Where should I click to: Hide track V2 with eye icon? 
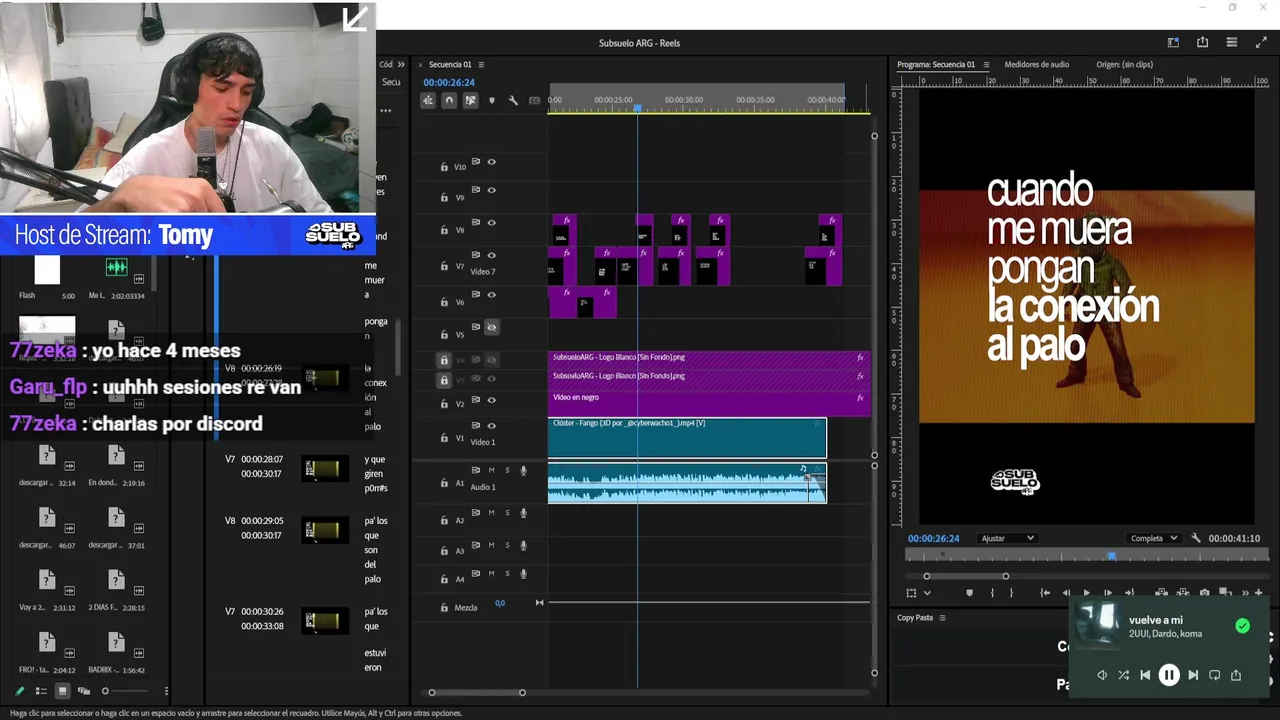(x=491, y=399)
